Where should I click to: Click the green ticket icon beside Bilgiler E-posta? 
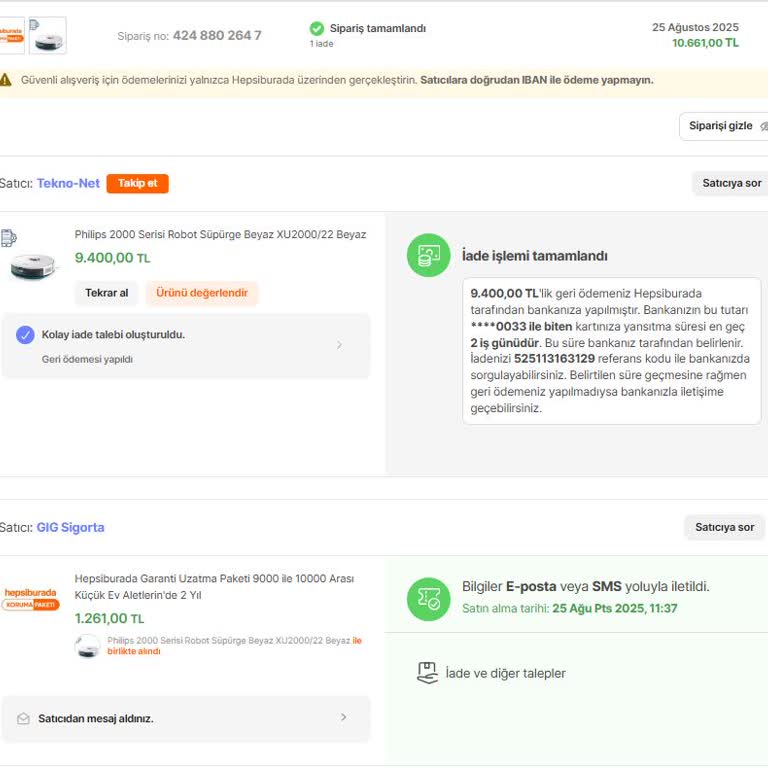429,600
